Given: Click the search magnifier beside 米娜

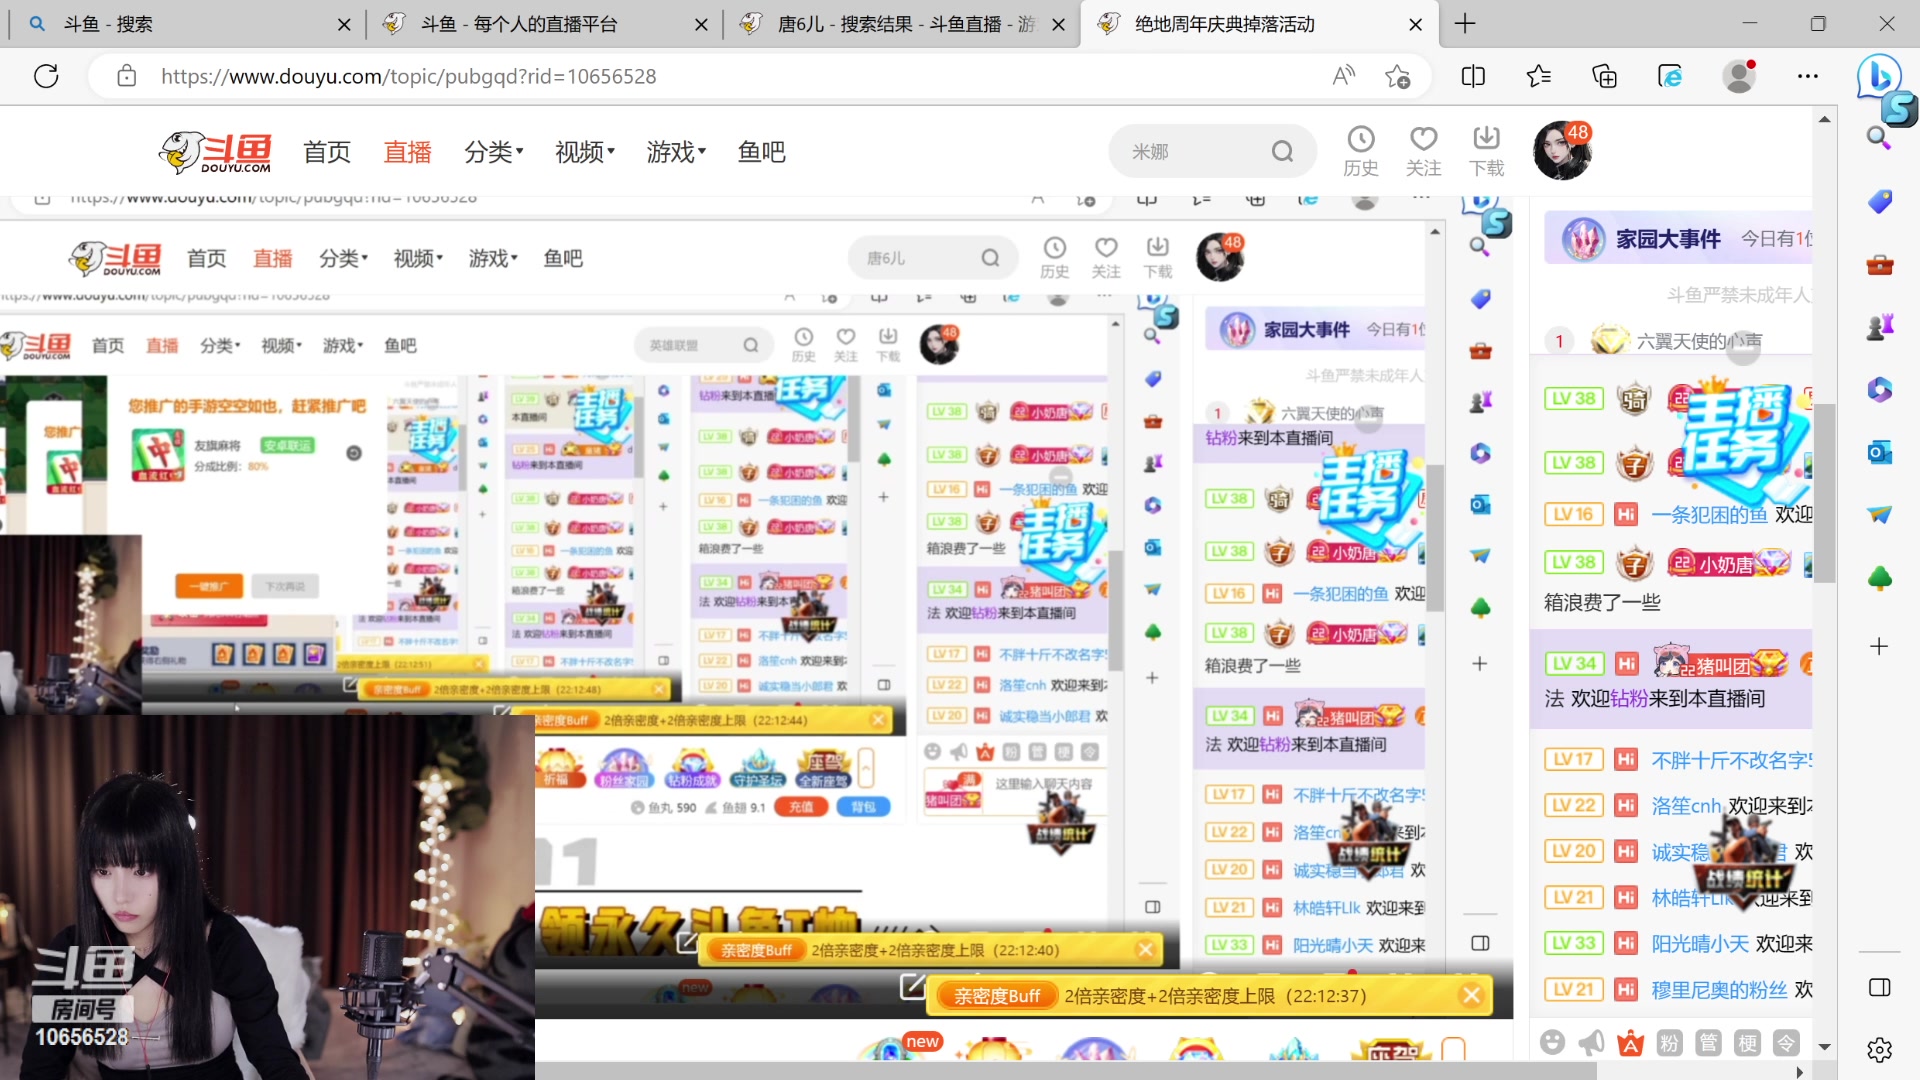Looking at the screenshot, I should point(1282,152).
